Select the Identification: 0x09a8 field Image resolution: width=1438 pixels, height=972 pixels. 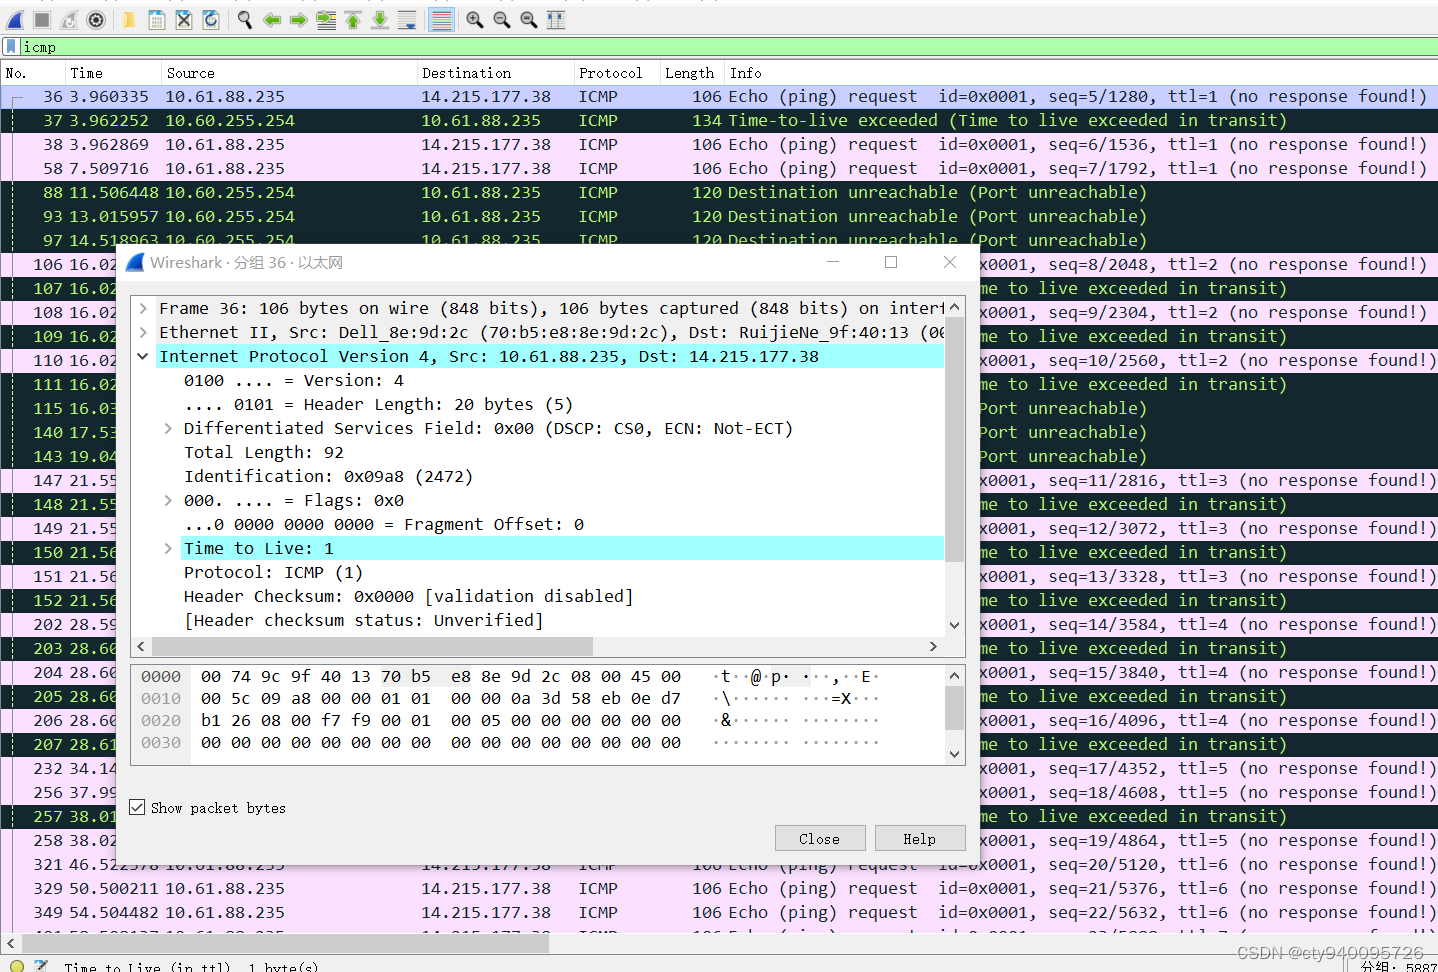click(328, 476)
